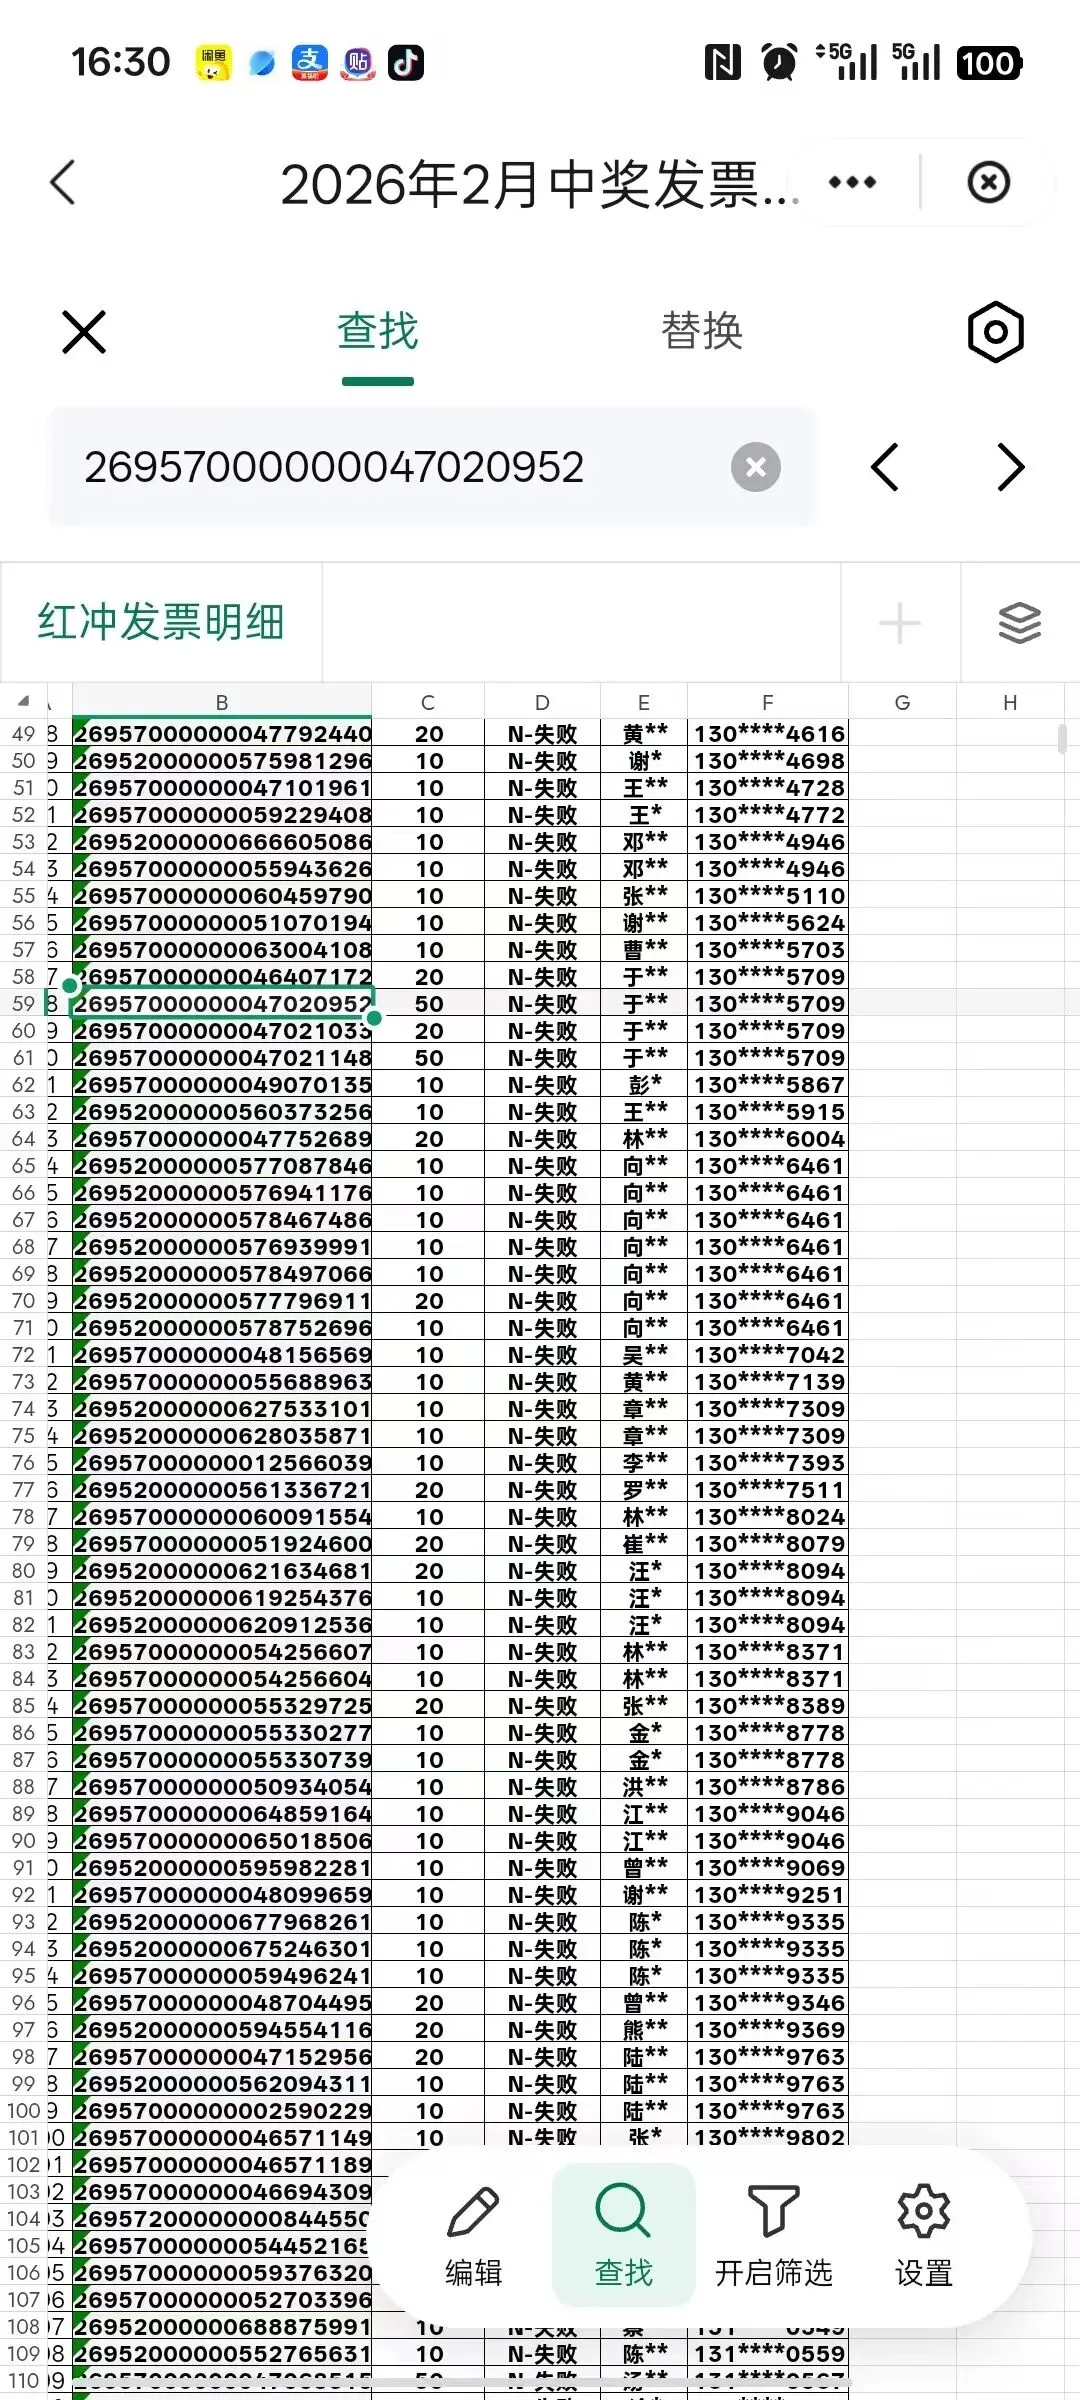Select the 红冲发票明细 sheet tab
This screenshot has height=2400, width=1080.
tap(161, 622)
